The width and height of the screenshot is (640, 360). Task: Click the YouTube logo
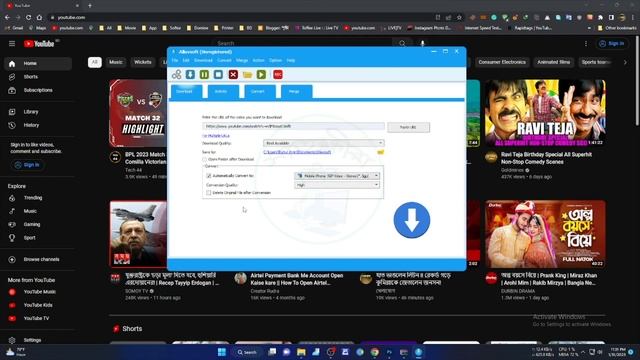coord(39,44)
